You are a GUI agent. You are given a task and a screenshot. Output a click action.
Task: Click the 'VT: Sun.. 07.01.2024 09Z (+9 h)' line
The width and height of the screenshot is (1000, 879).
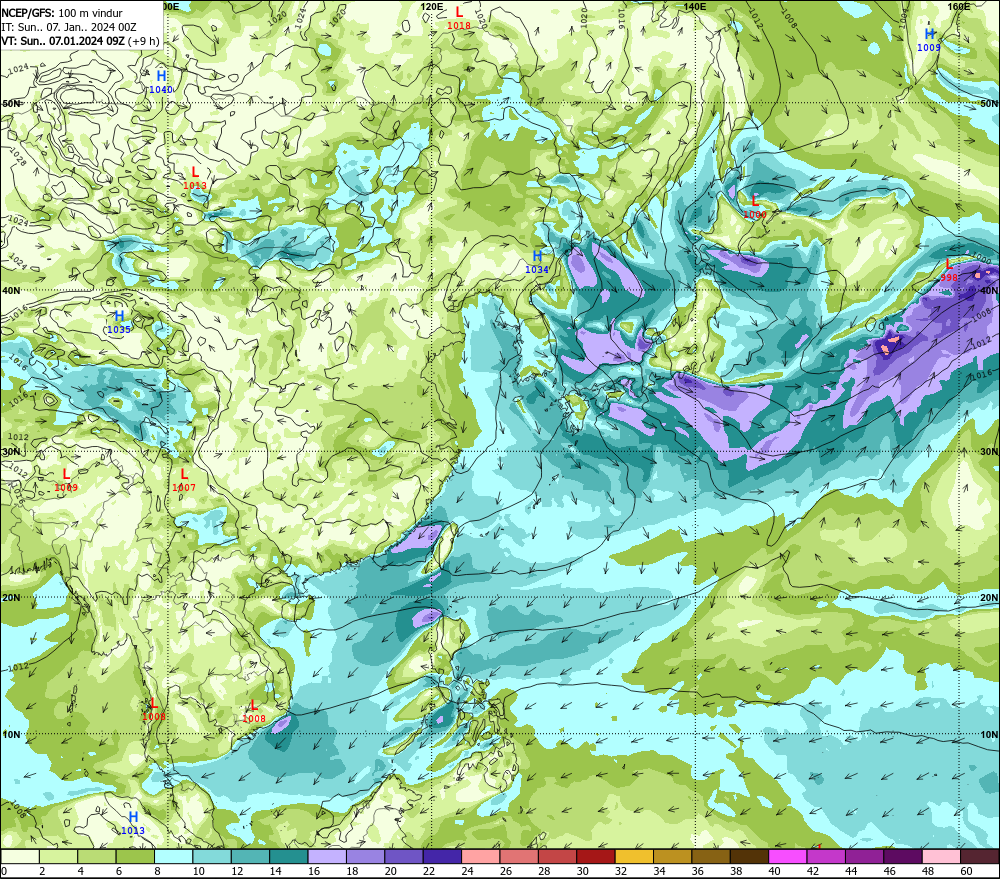[80, 41]
